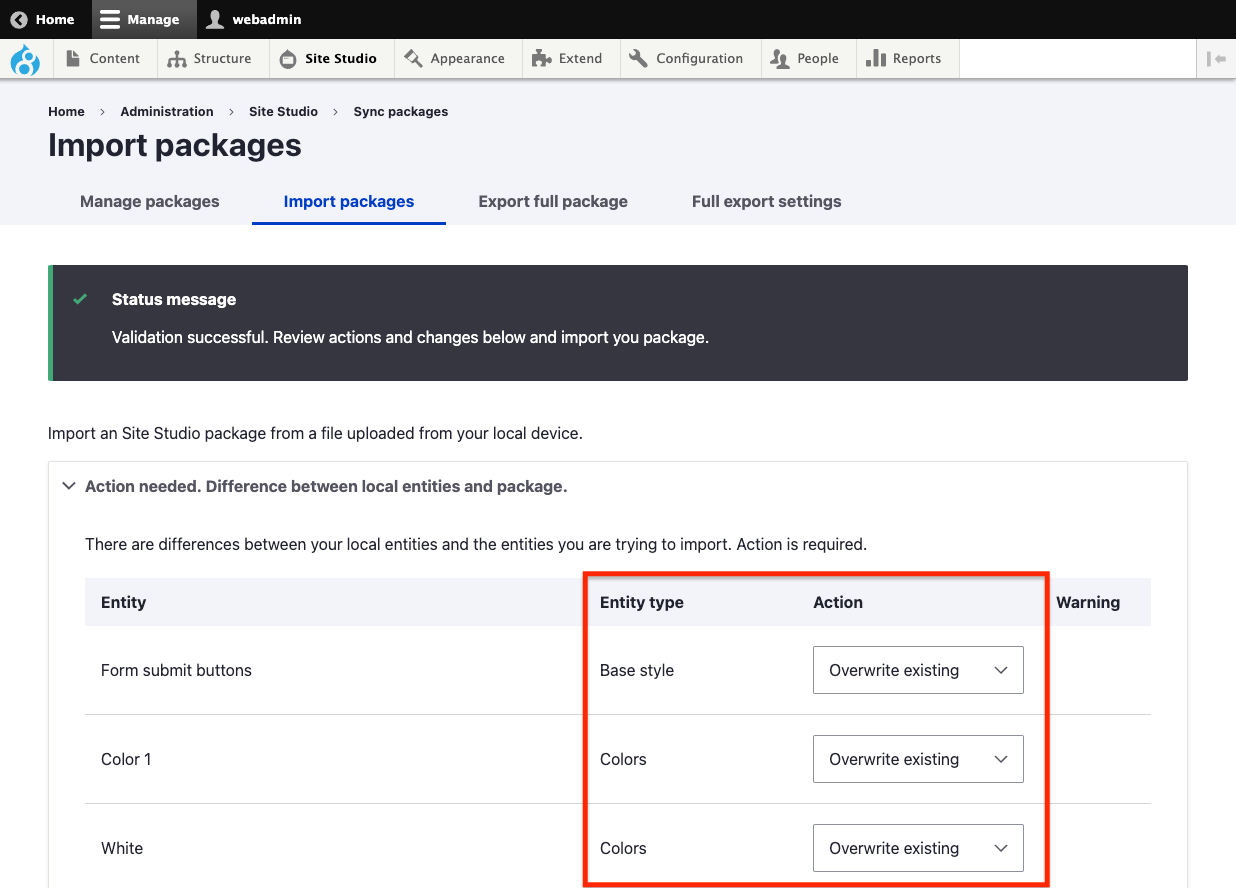Switch to Manage packages tab
This screenshot has width=1236, height=888.
pyautogui.click(x=150, y=201)
